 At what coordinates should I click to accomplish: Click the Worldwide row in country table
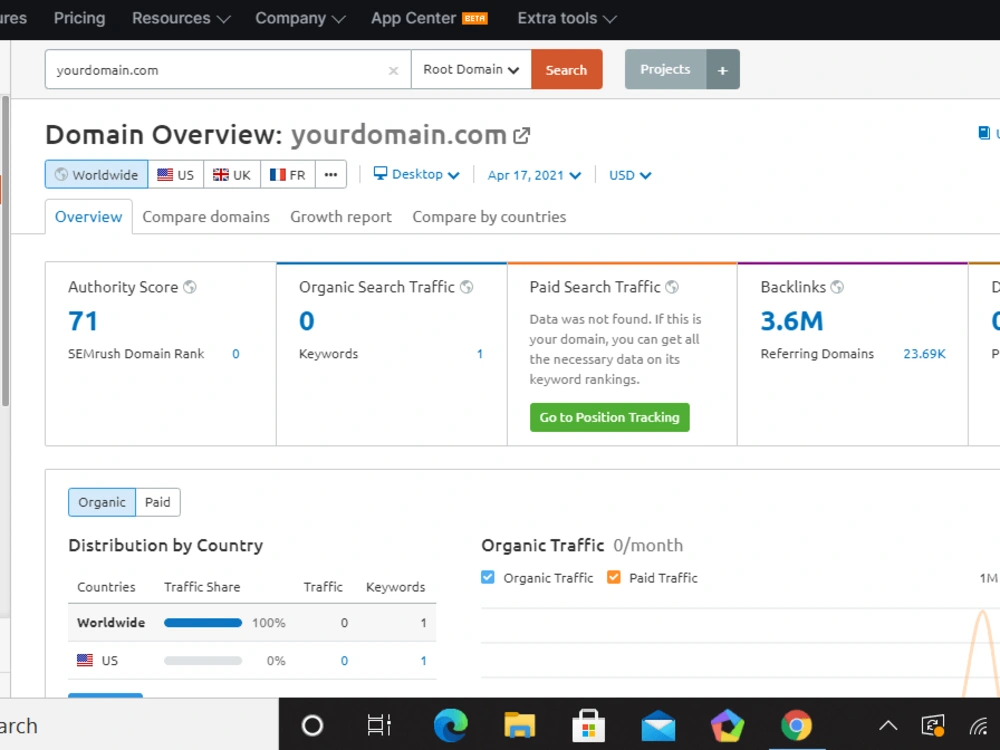(252, 622)
